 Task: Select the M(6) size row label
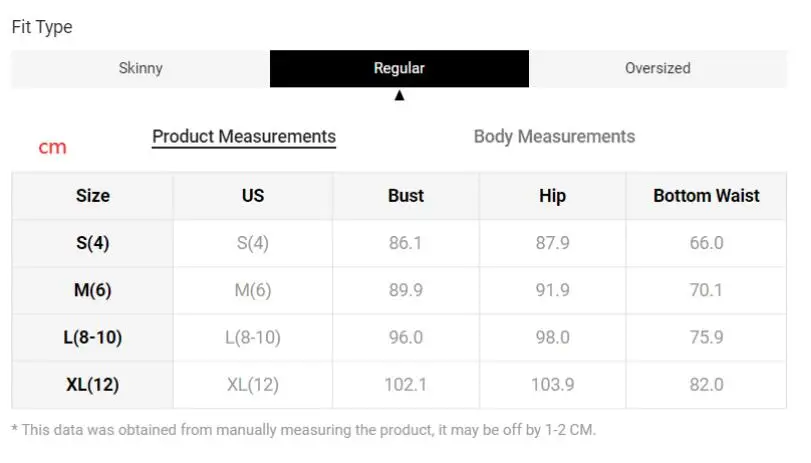(x=93, y=290)
